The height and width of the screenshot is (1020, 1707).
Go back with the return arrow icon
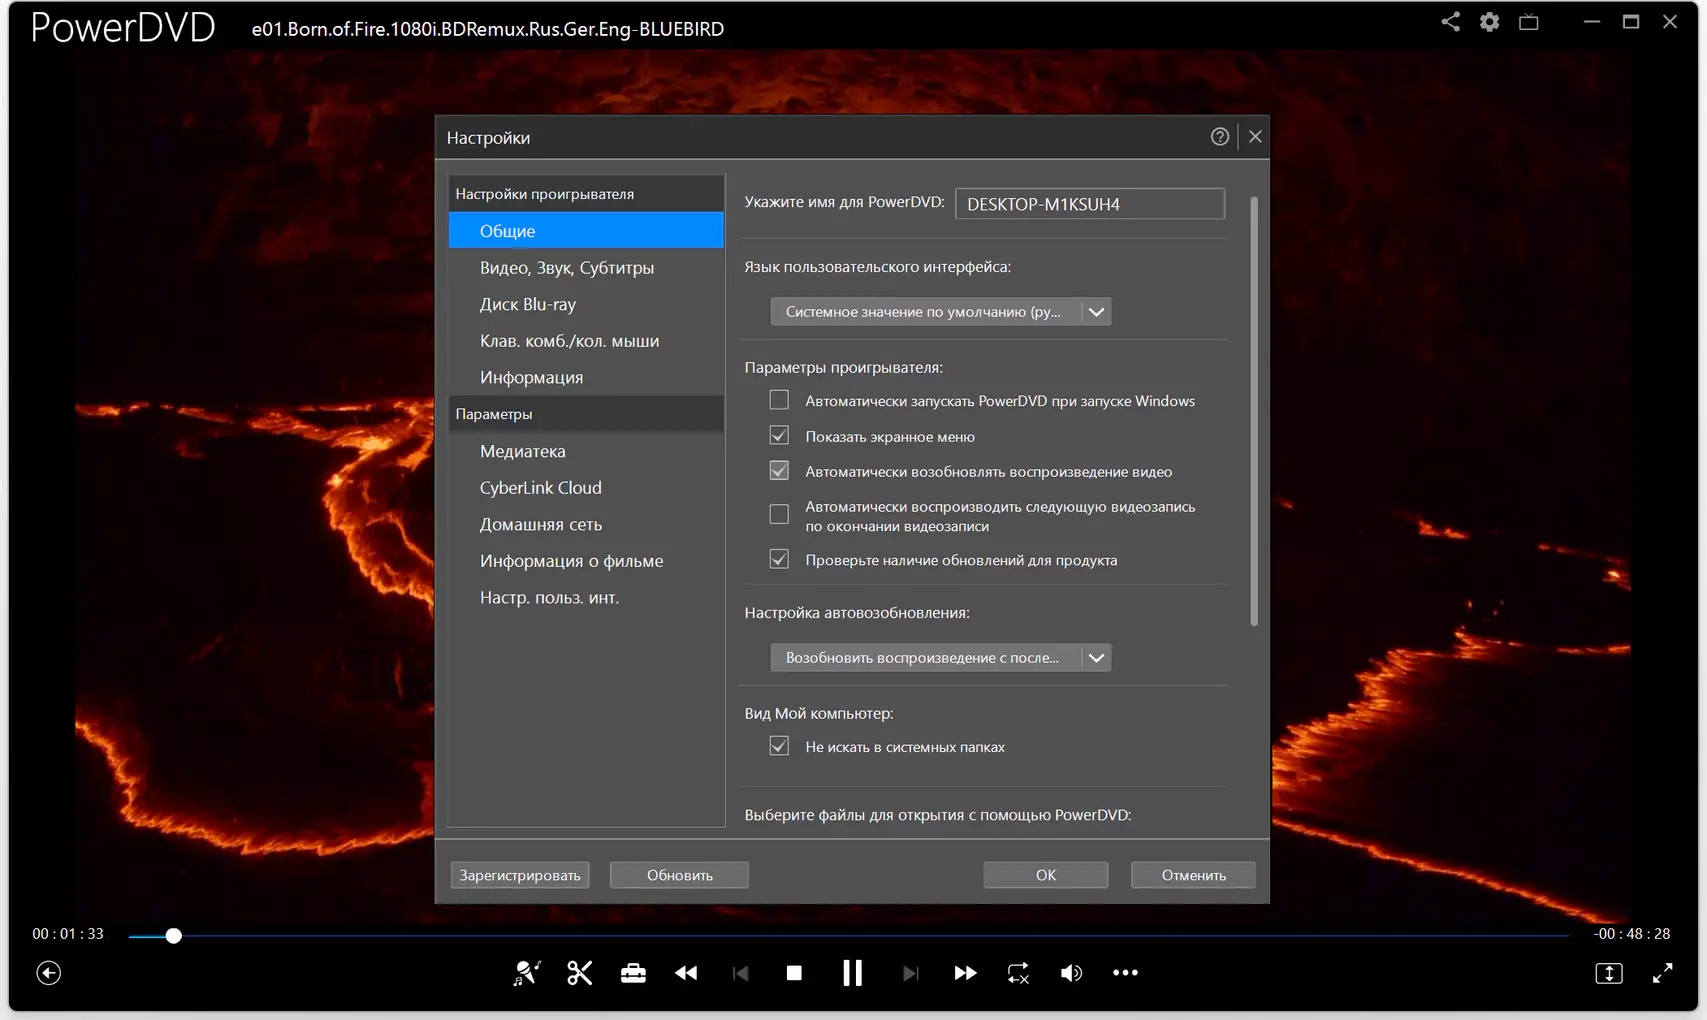[x=48, y=973]
